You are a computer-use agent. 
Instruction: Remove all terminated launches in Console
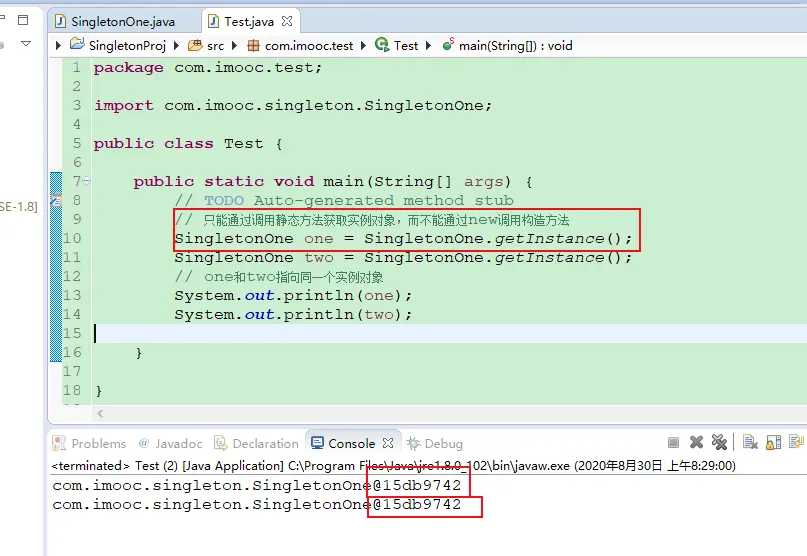coord(718,443)
